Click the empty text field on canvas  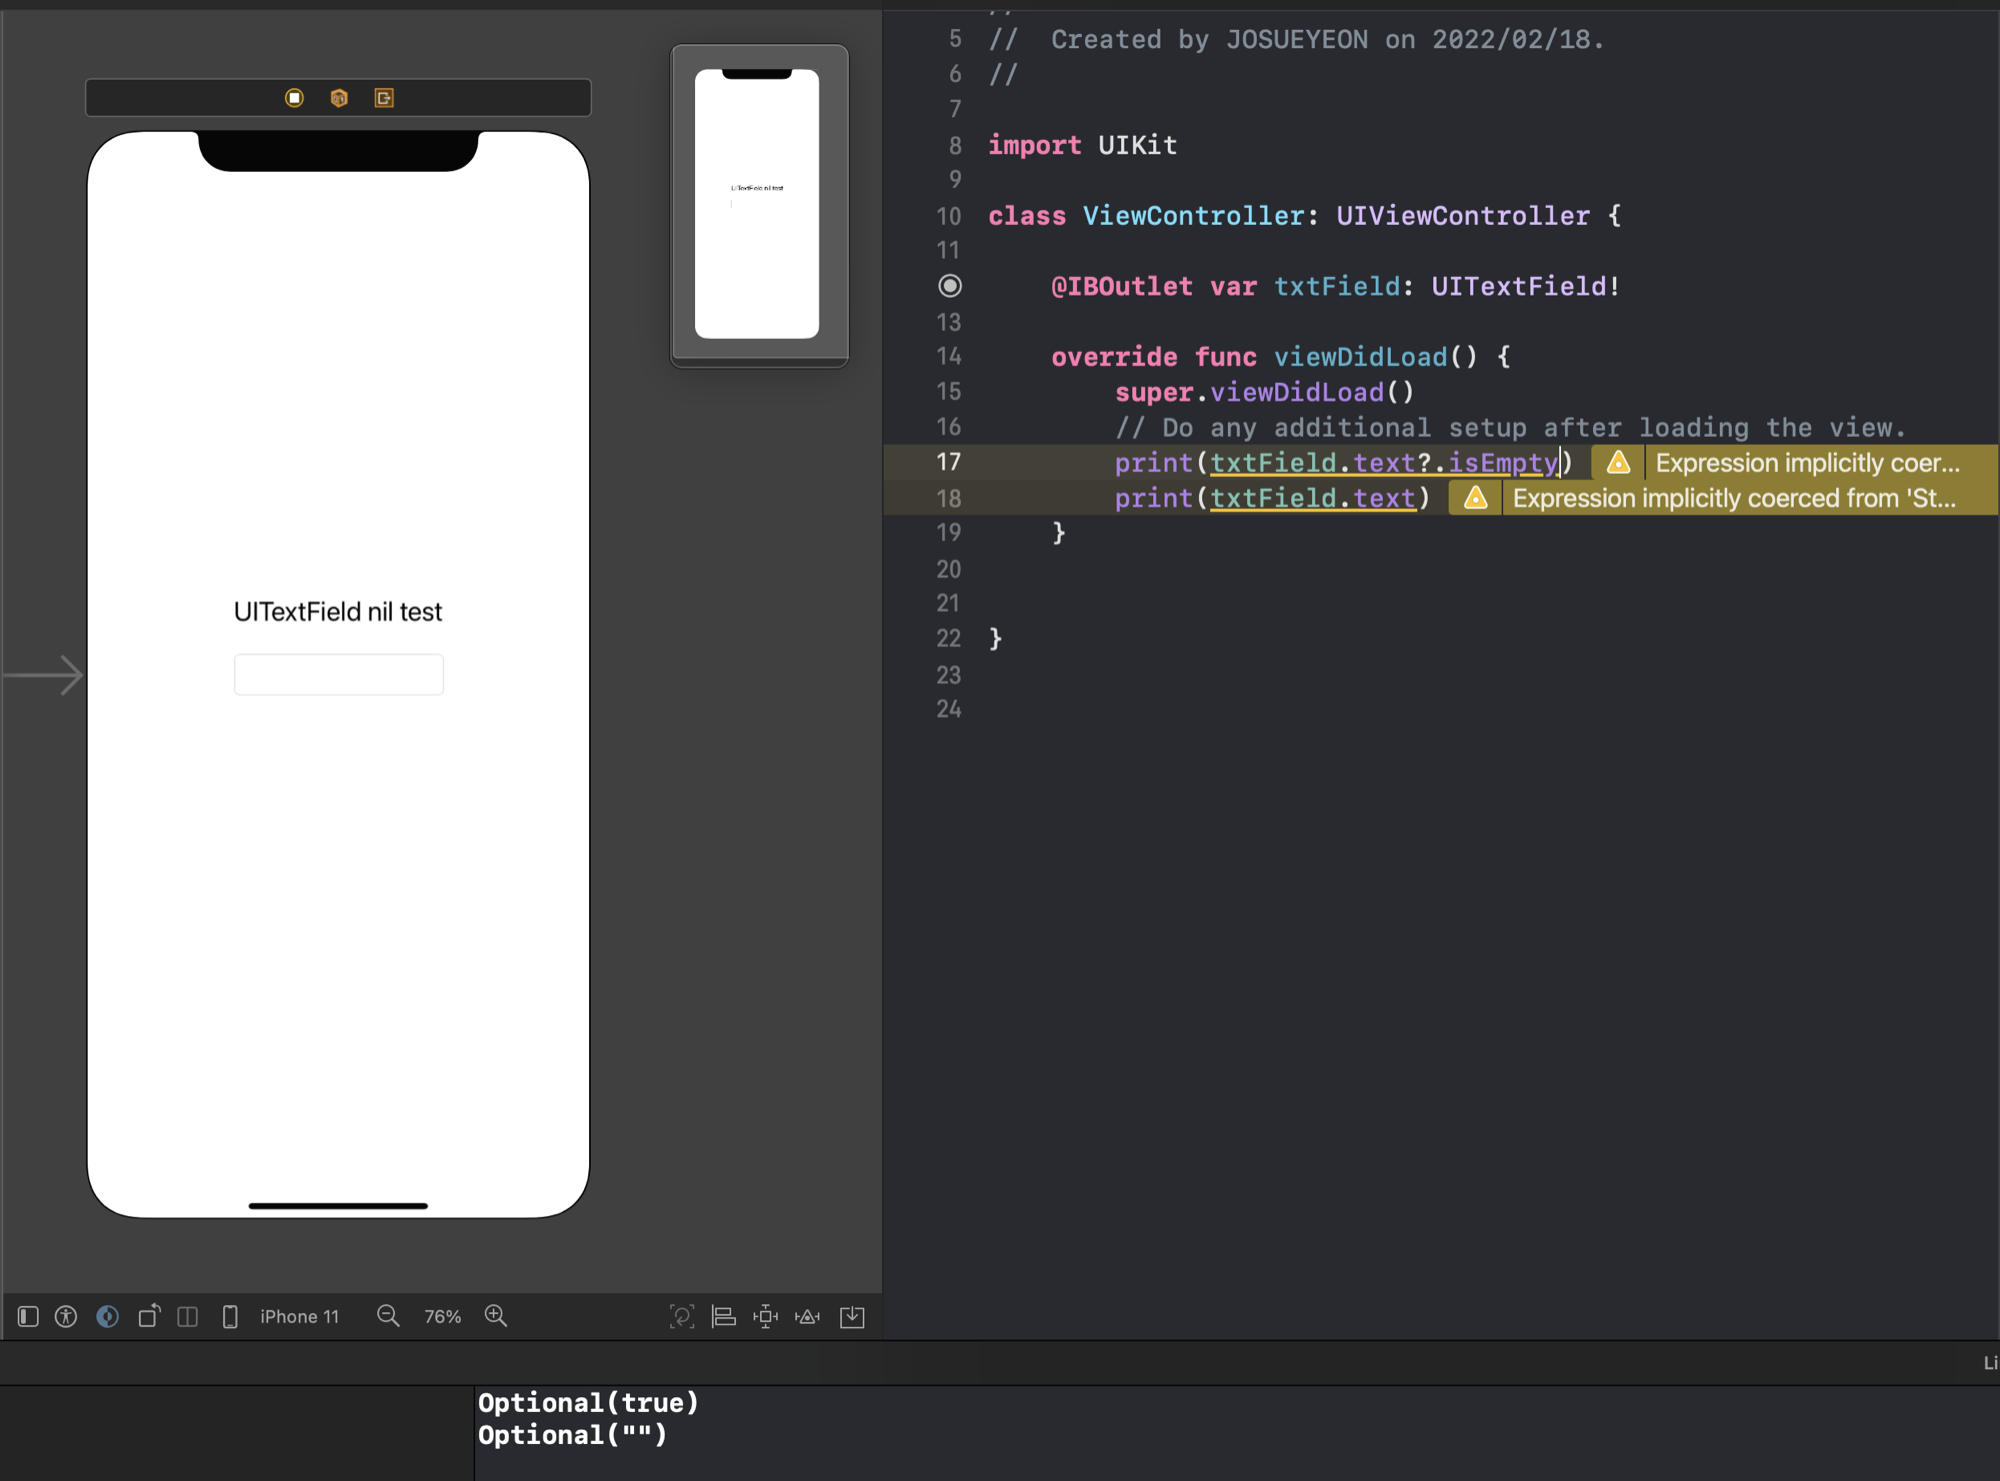click(338, 674)
